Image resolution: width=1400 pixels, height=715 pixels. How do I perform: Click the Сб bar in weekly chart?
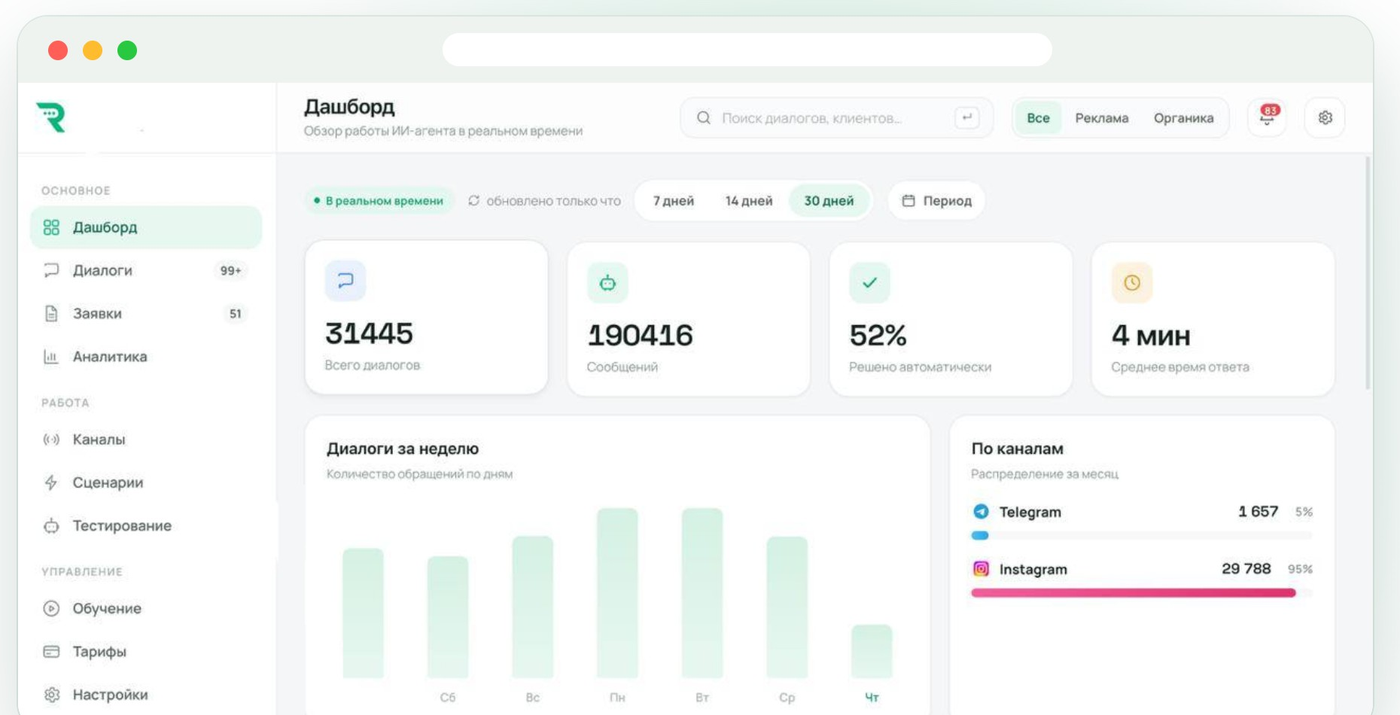click(448, 617)
